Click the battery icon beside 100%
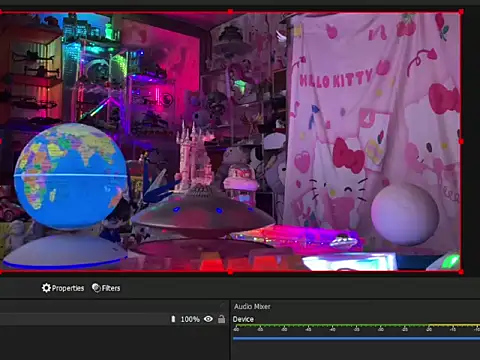 (x=173, y=319)
